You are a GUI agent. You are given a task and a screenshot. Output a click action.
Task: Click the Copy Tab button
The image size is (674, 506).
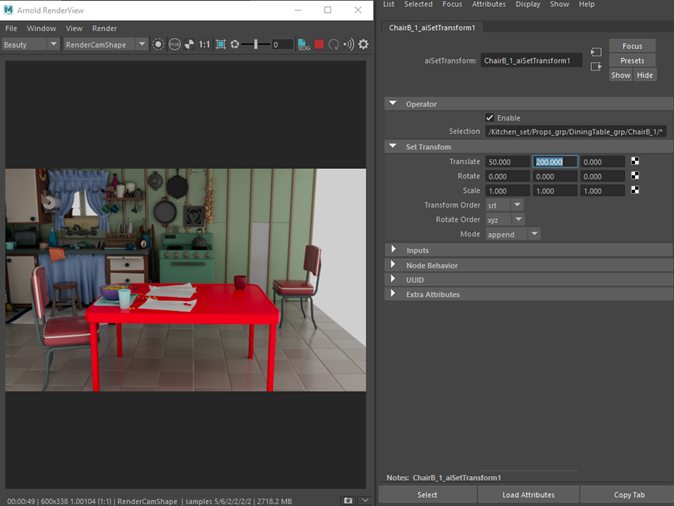tap(629, 495)
